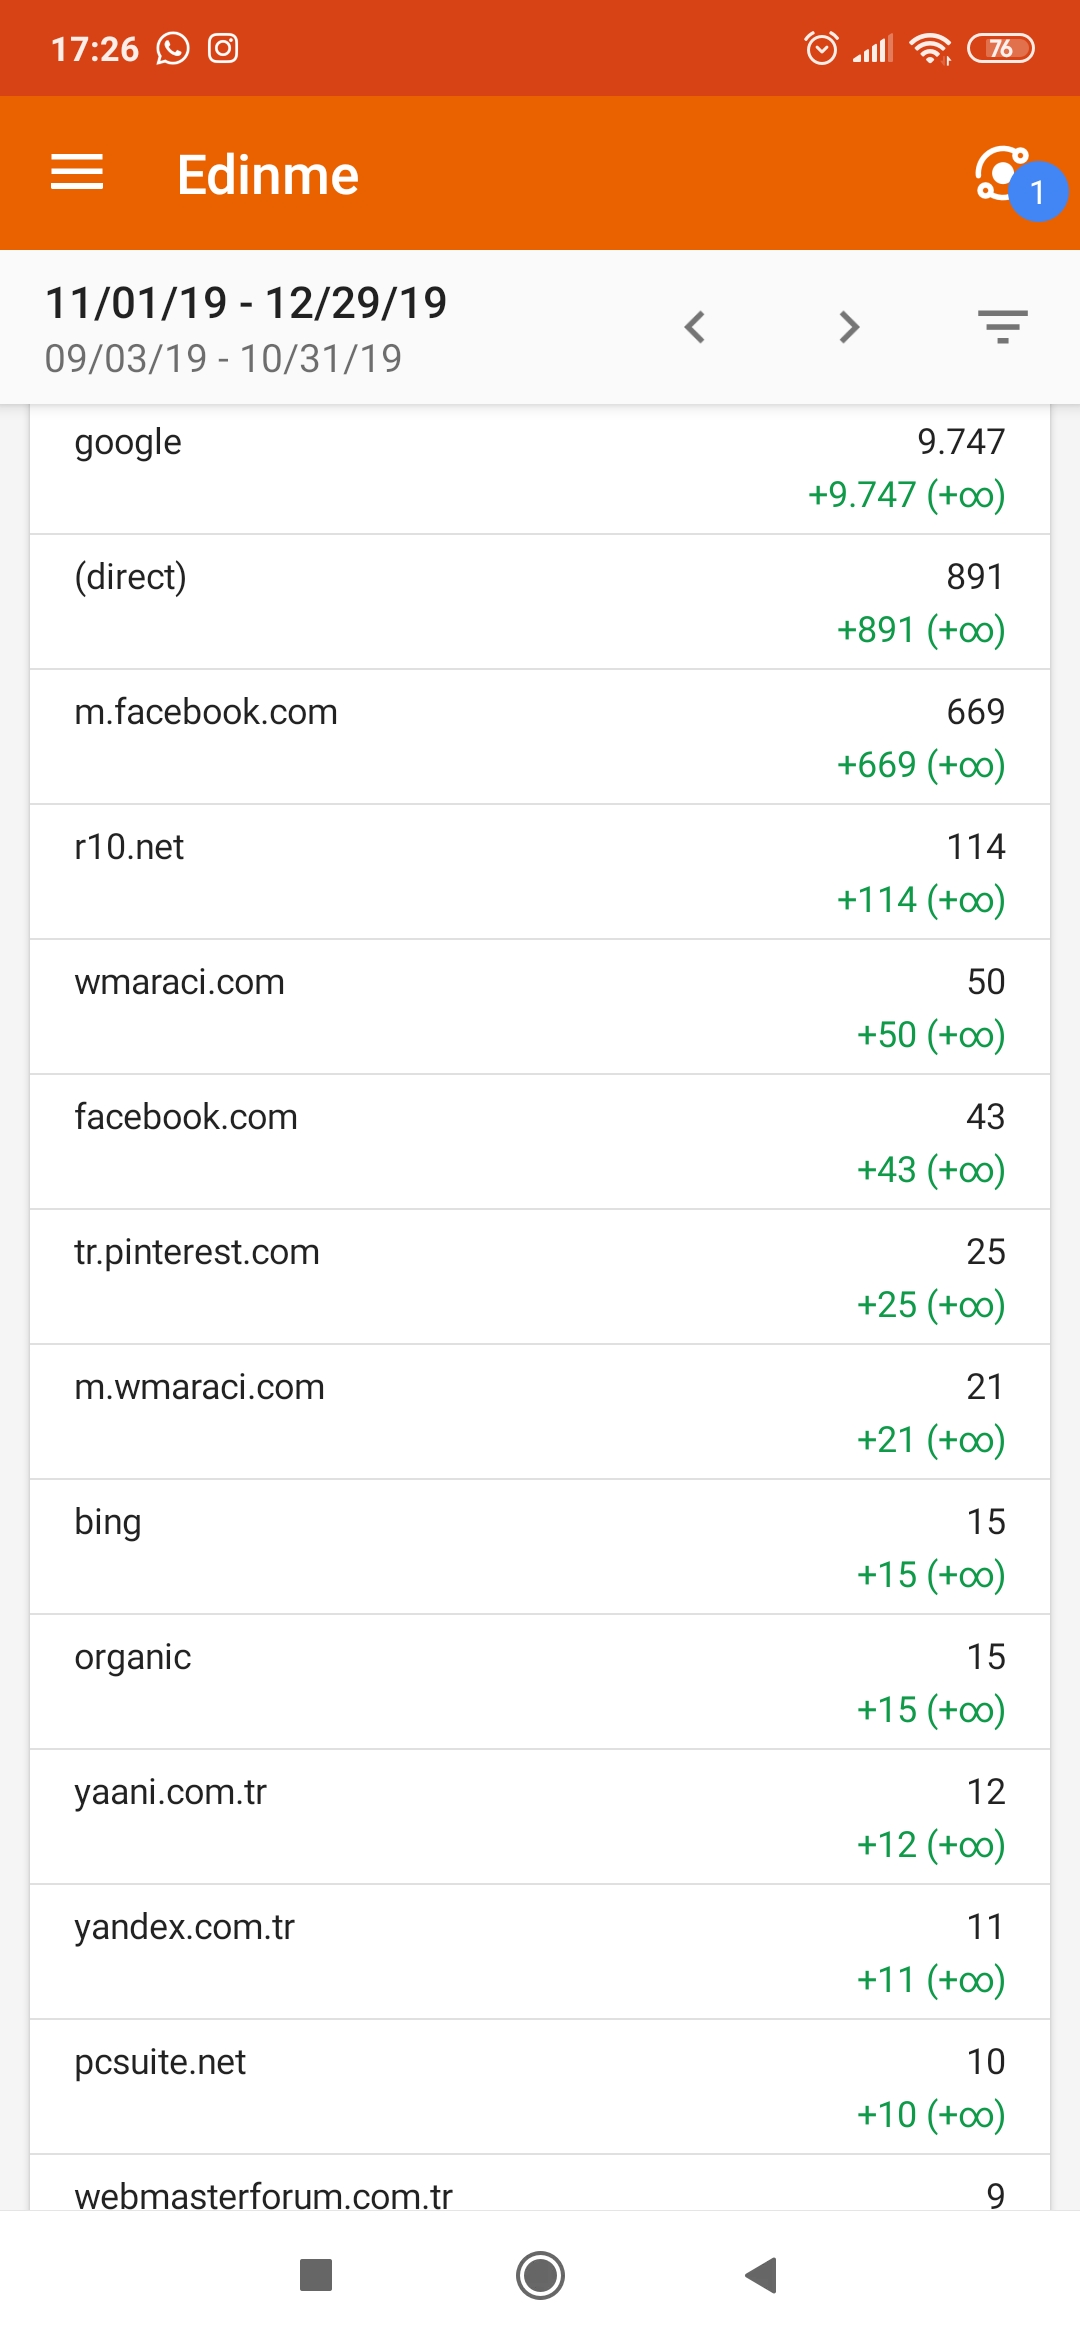Open the google source row
The height and width of the screenshot is (2340, 1080).
pyautogui.click(x=540, y=468)
